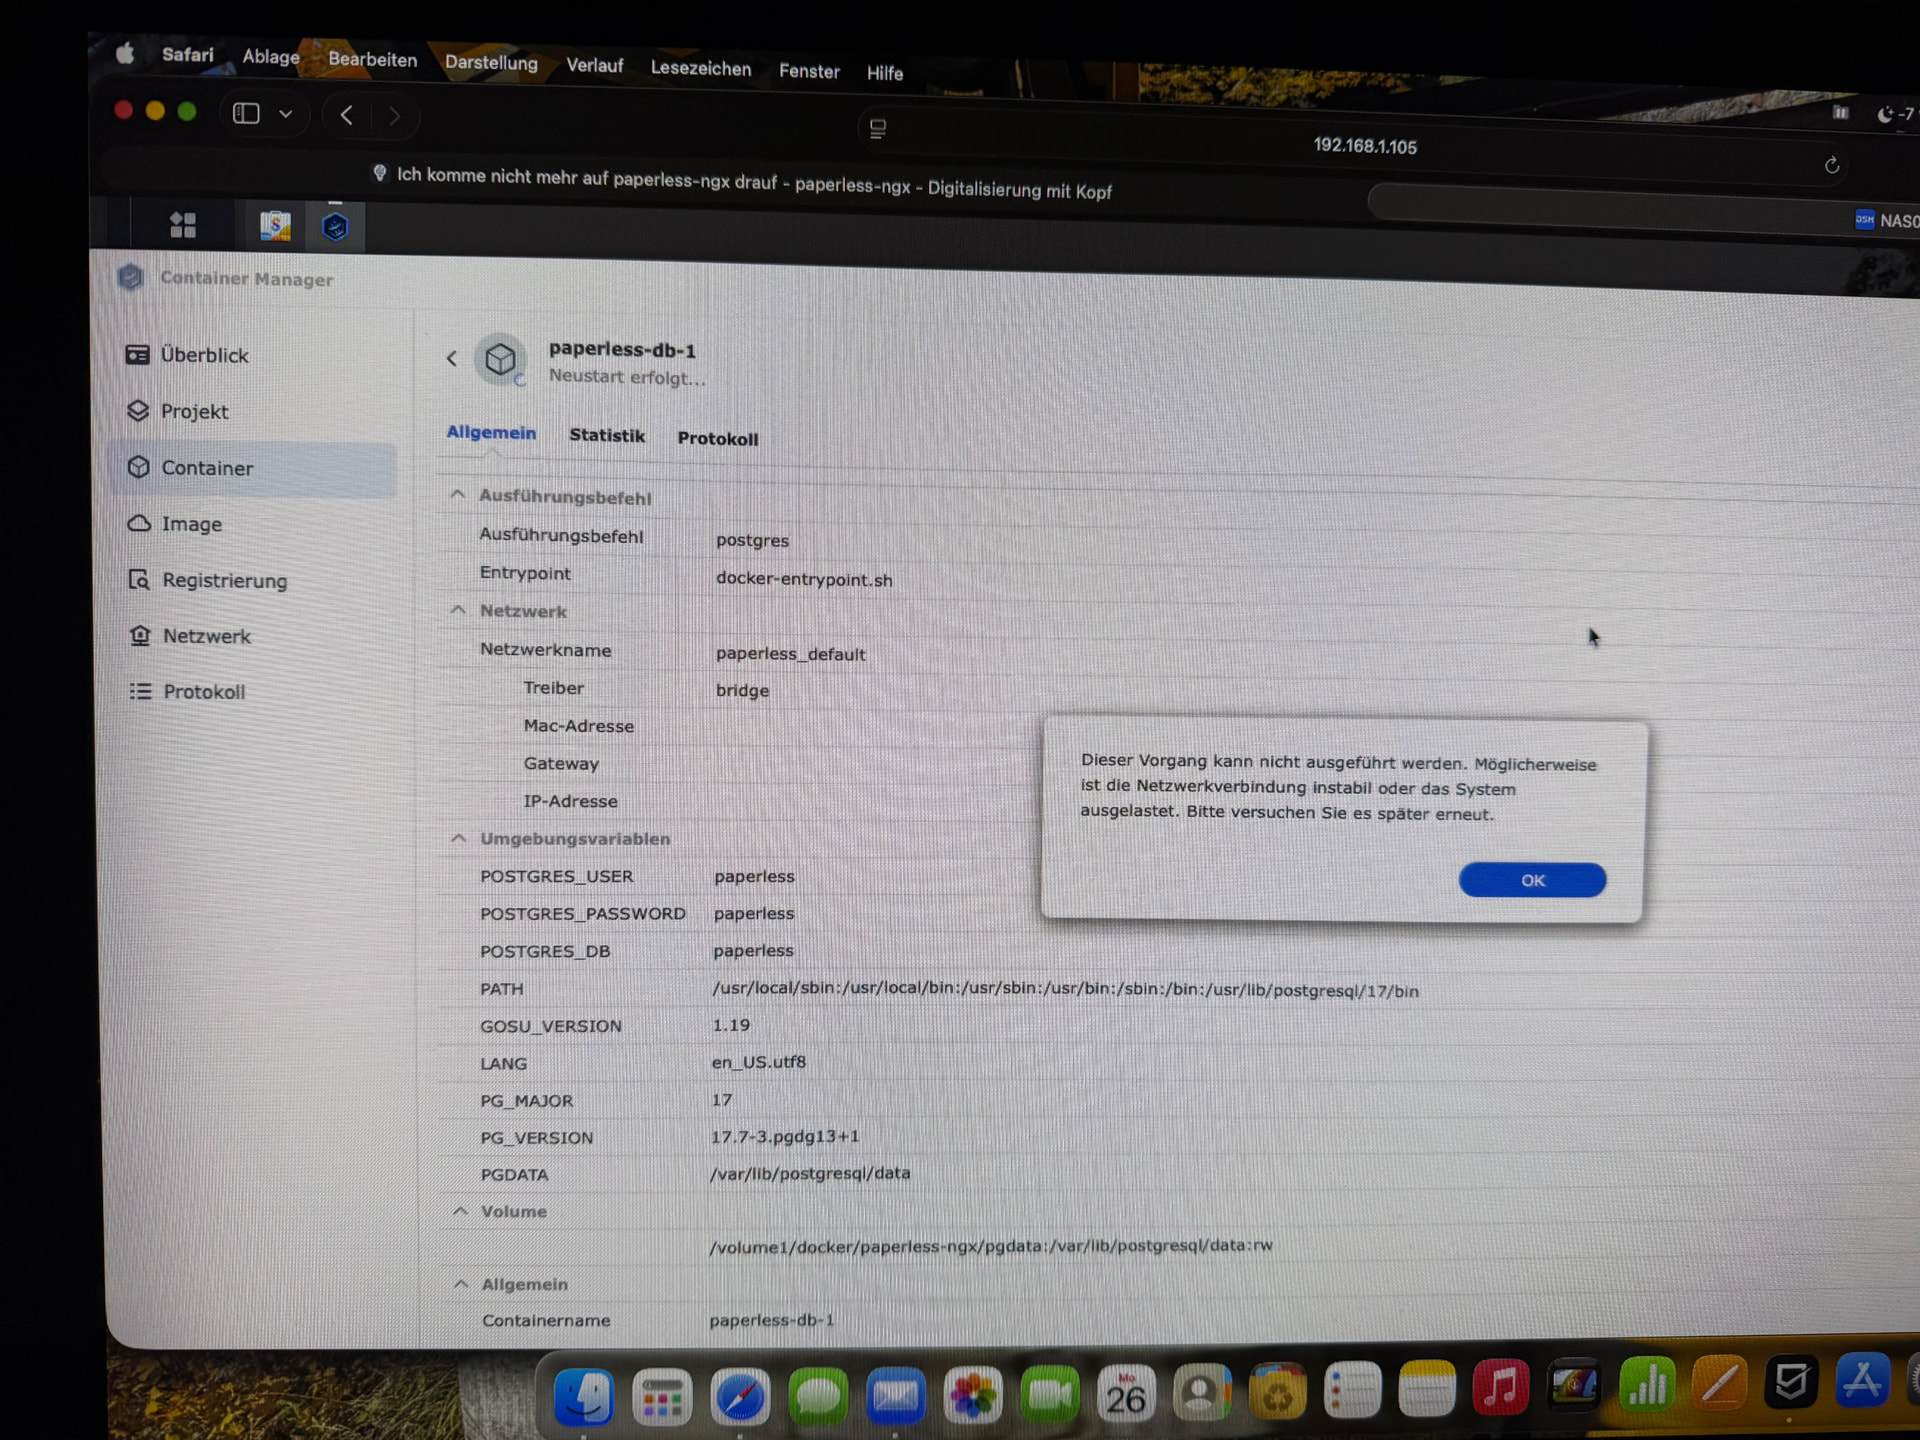Switch to the Protokoll tab

[717, 438]
